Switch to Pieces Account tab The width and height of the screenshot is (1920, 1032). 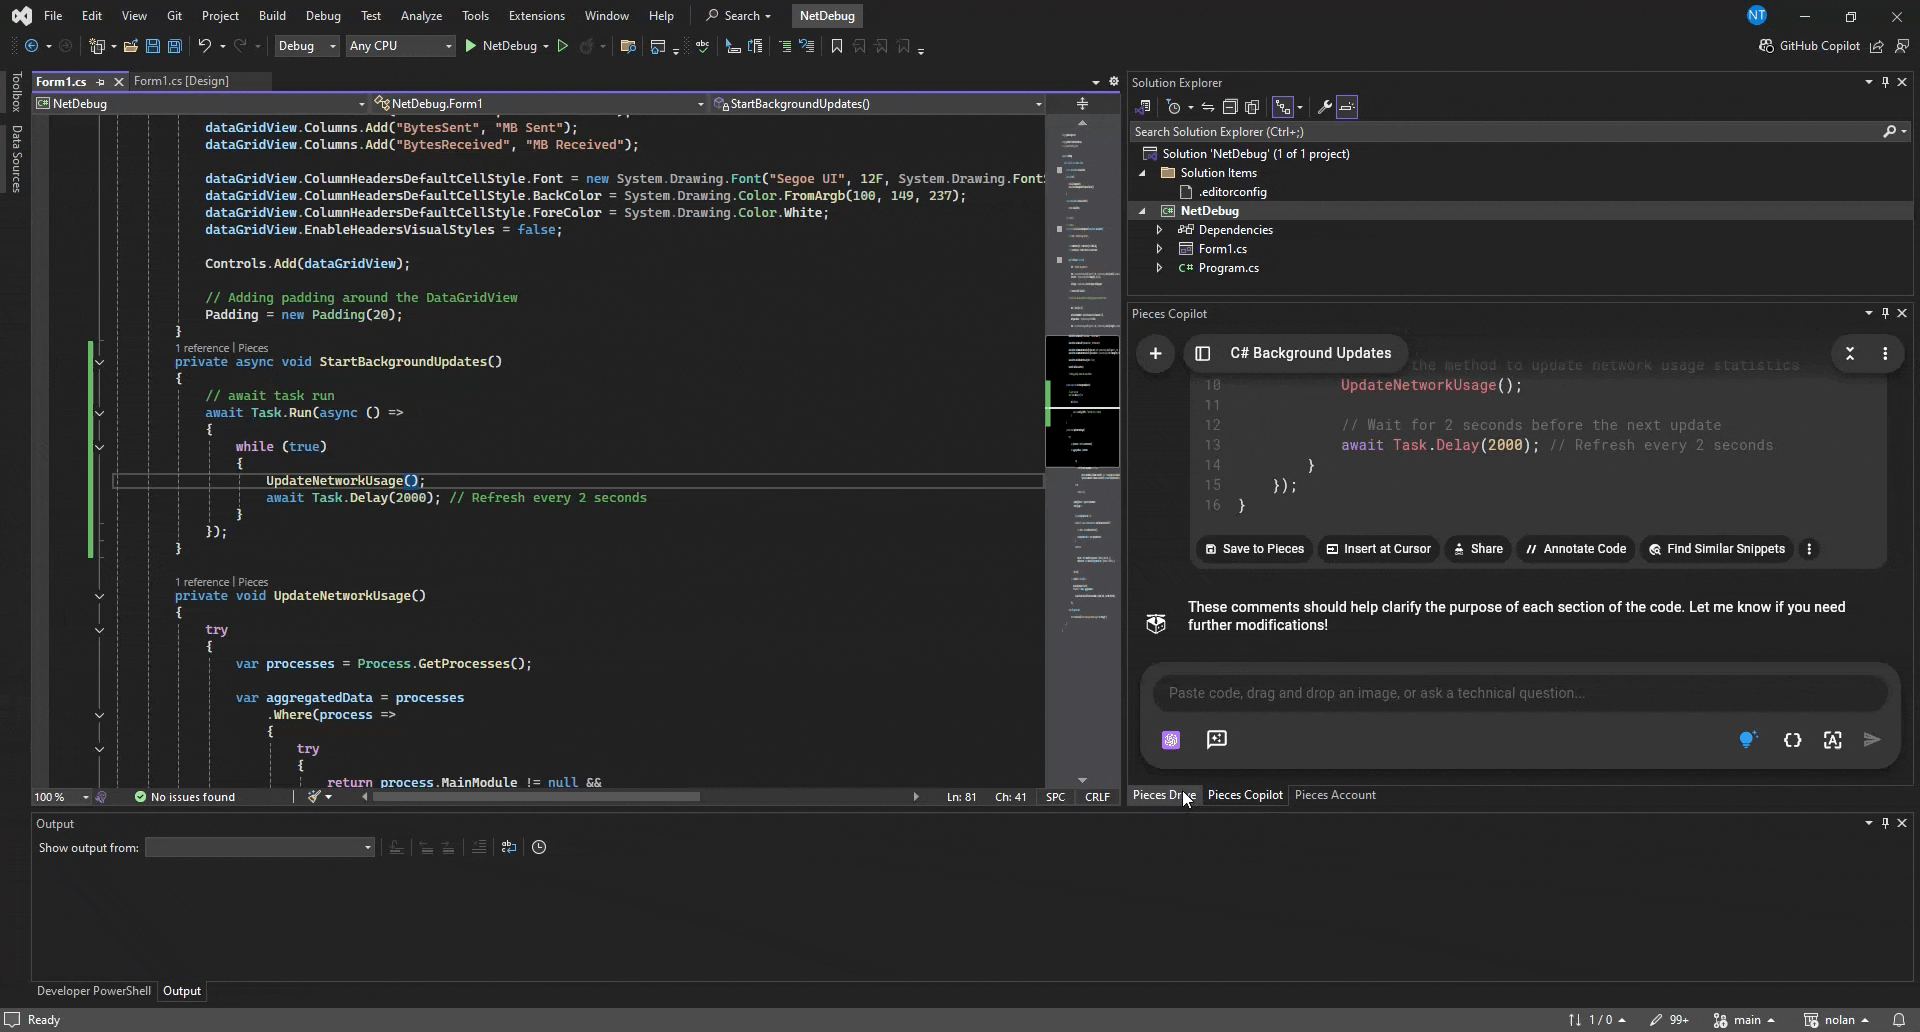point(1335,795)
